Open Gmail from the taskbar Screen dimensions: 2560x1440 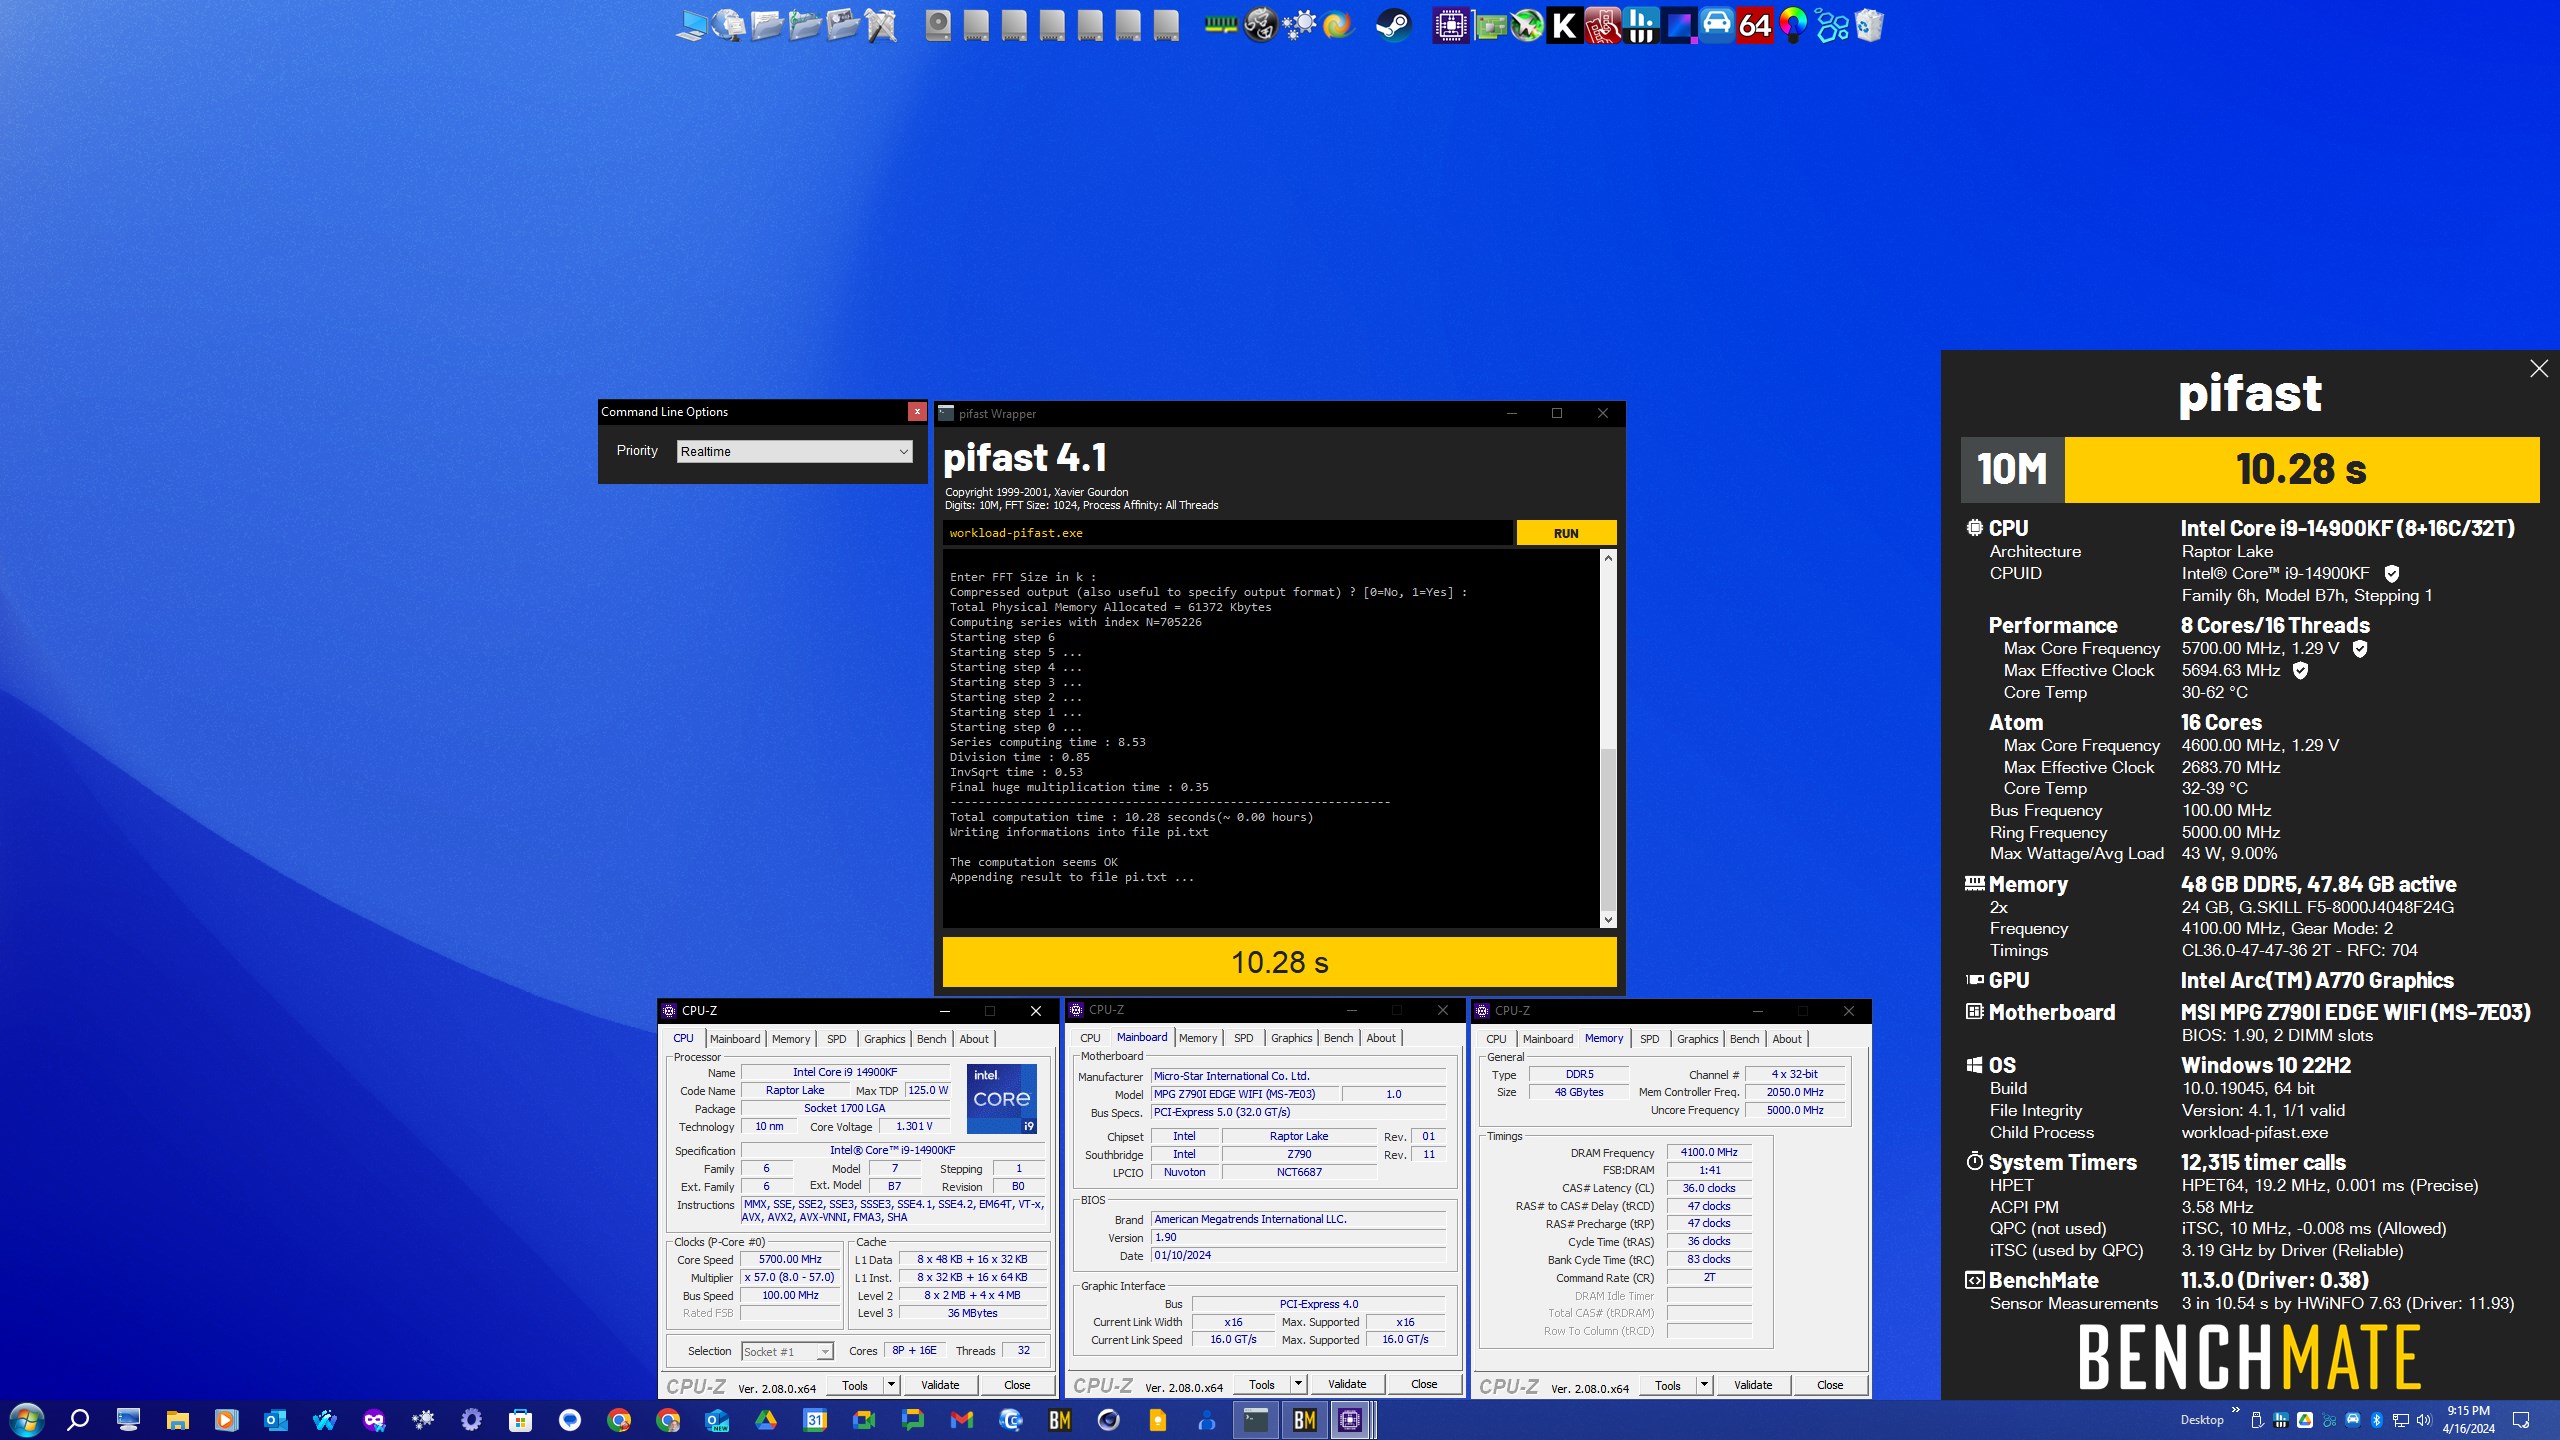(962, 1420)
